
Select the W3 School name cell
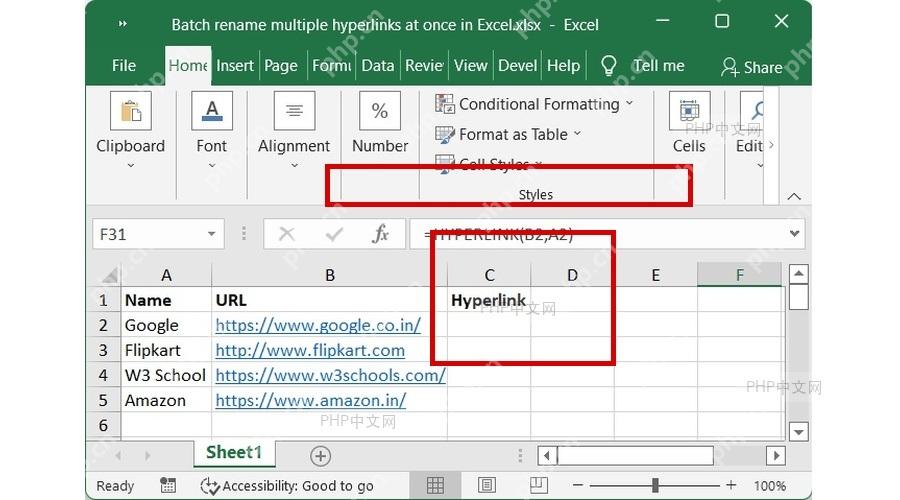[x=166, y=375]
